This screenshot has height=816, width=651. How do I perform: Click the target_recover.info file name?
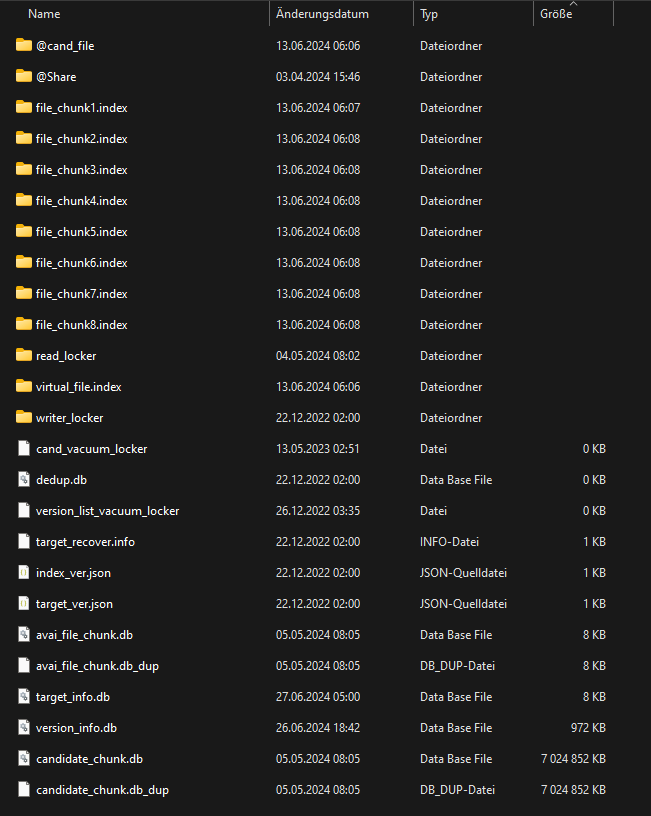(x=85, y=542)
